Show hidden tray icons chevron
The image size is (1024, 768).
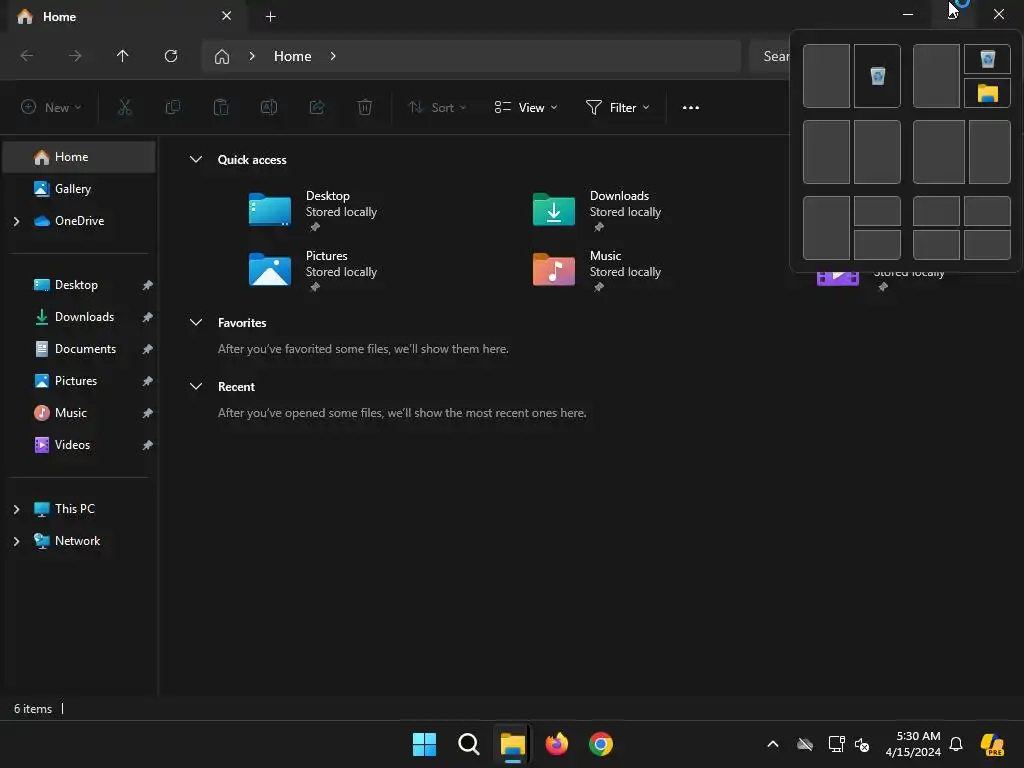click(x=773, y=744)
